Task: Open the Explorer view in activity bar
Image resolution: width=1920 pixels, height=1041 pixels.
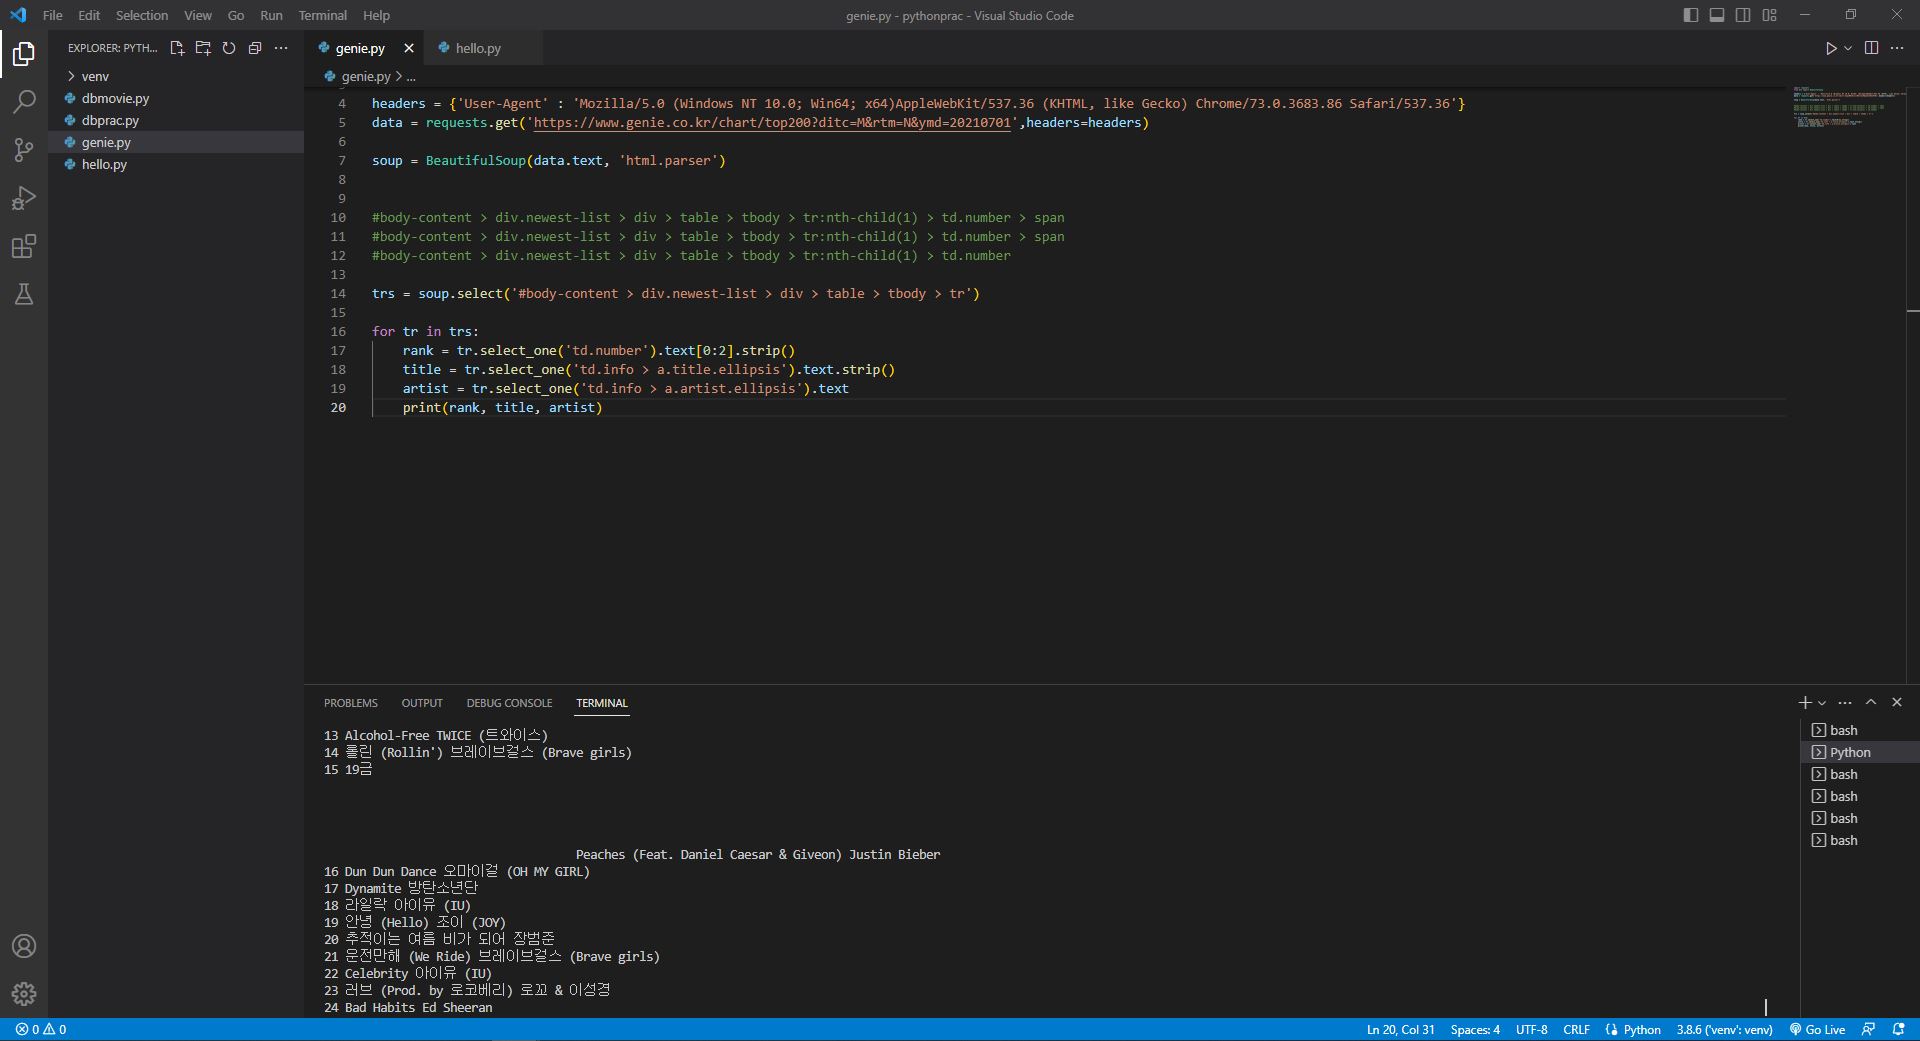Action: click(24, 54)
